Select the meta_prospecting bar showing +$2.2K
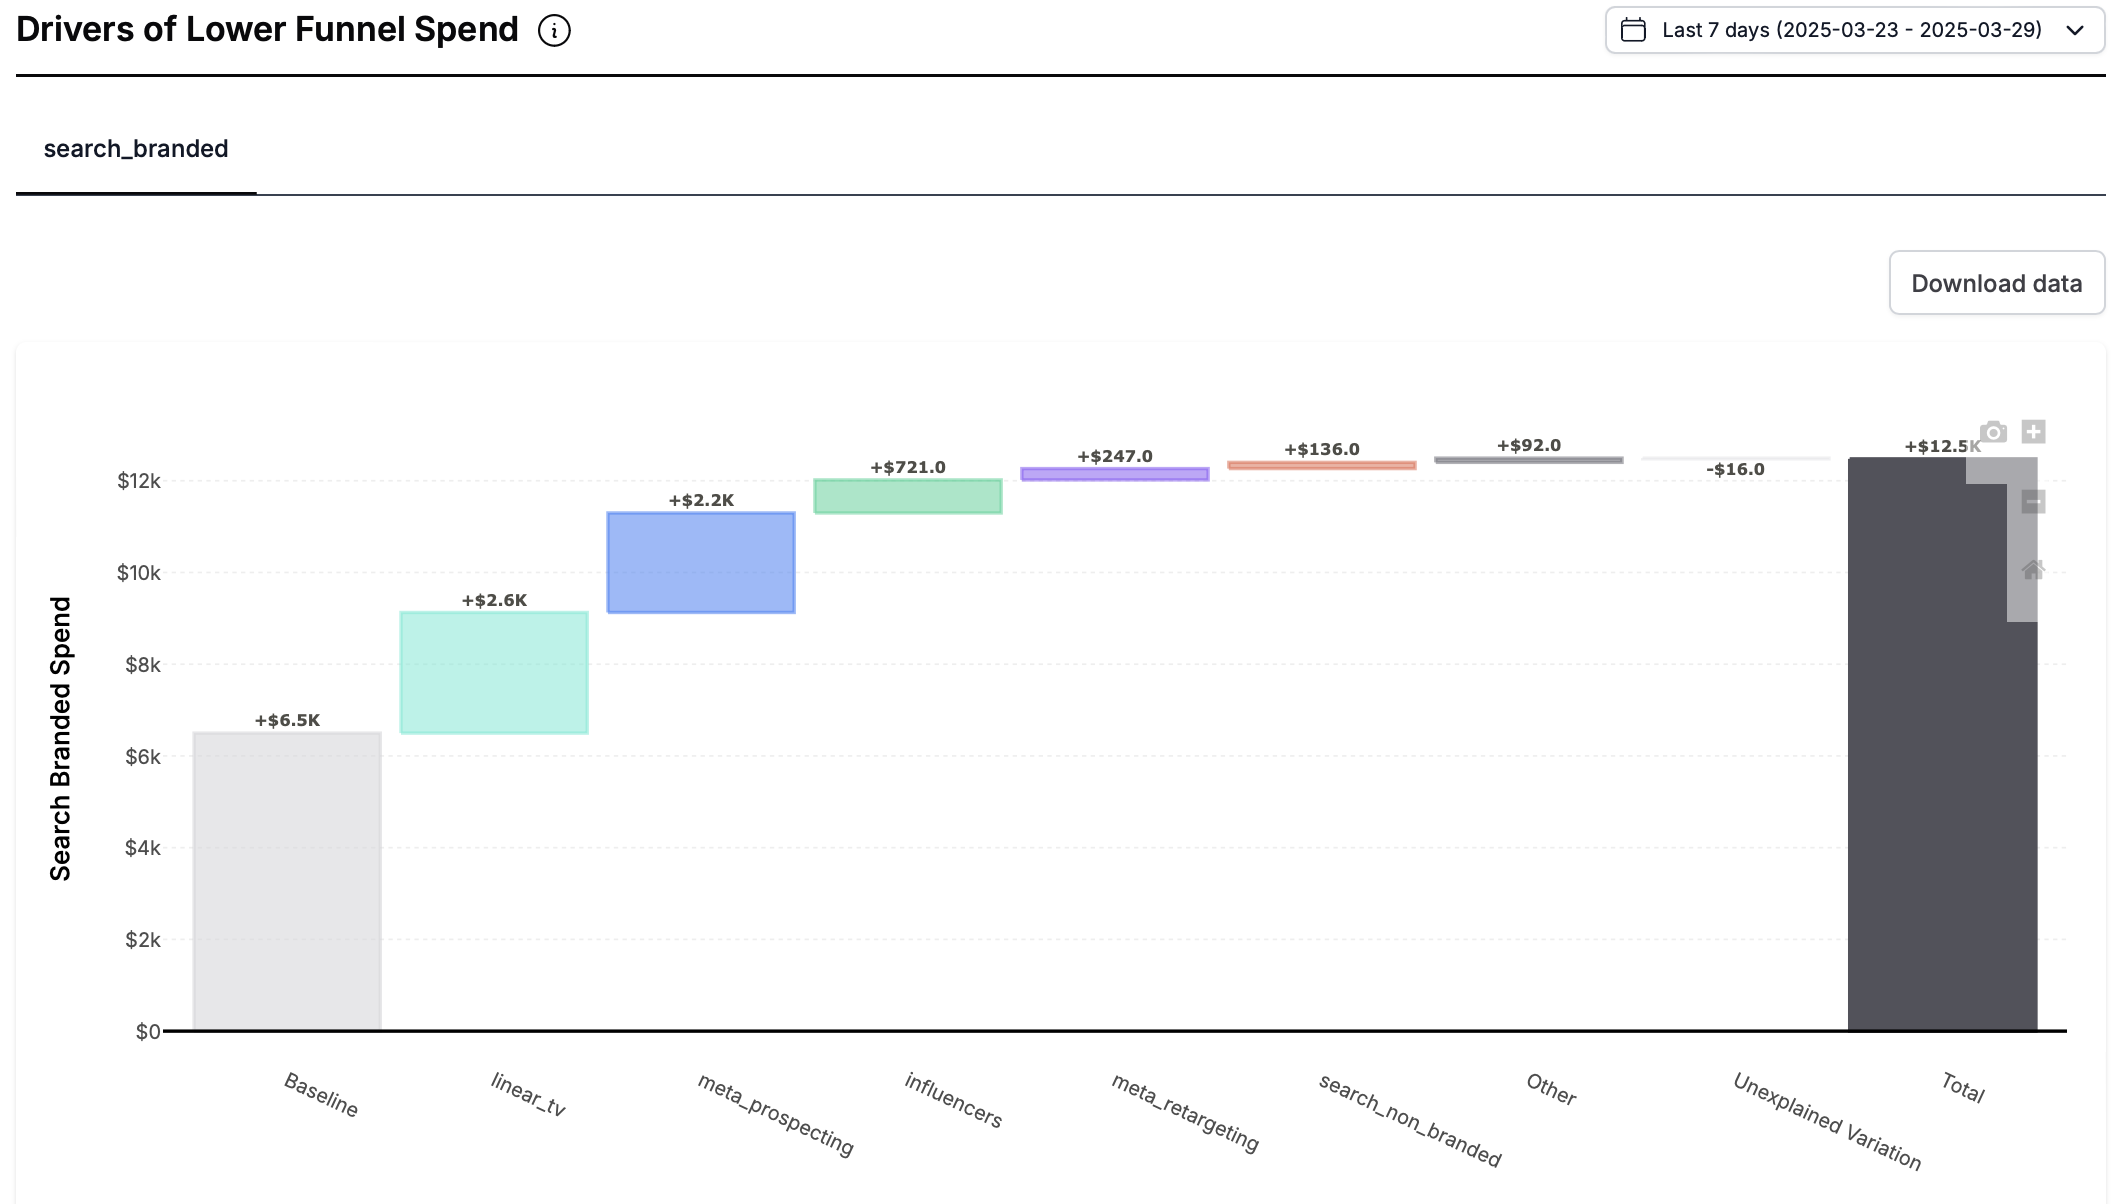This screenshot has height=1204, width=2120. tap(700, 562)
